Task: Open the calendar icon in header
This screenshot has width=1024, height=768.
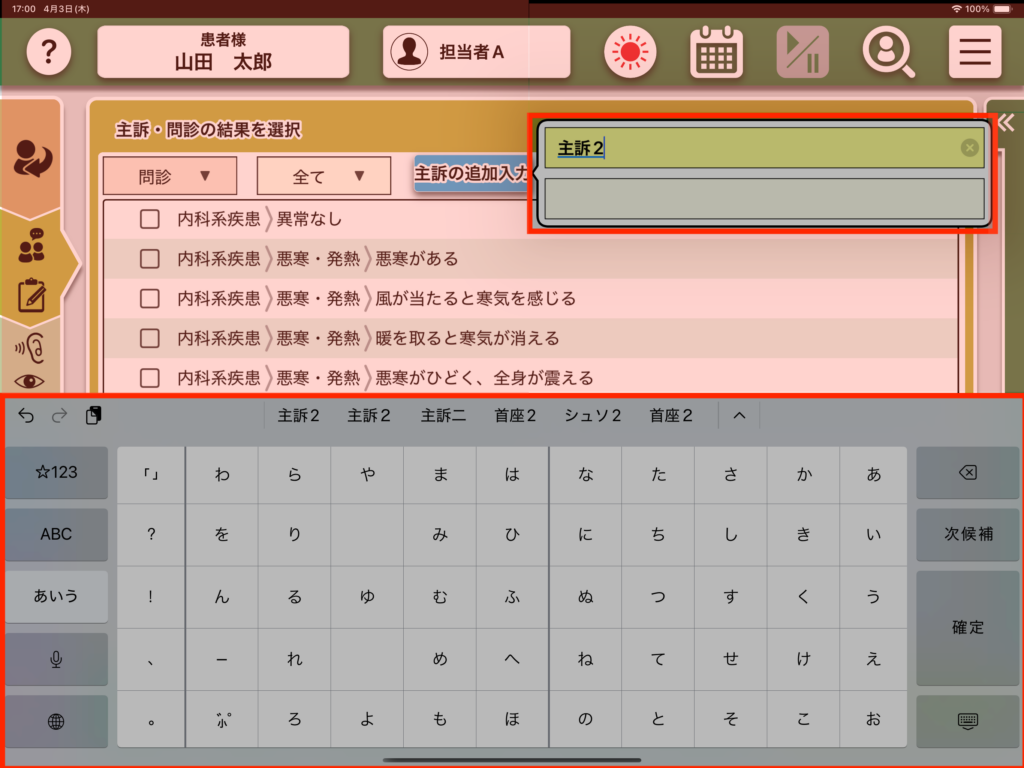Action: pos(716,52)
